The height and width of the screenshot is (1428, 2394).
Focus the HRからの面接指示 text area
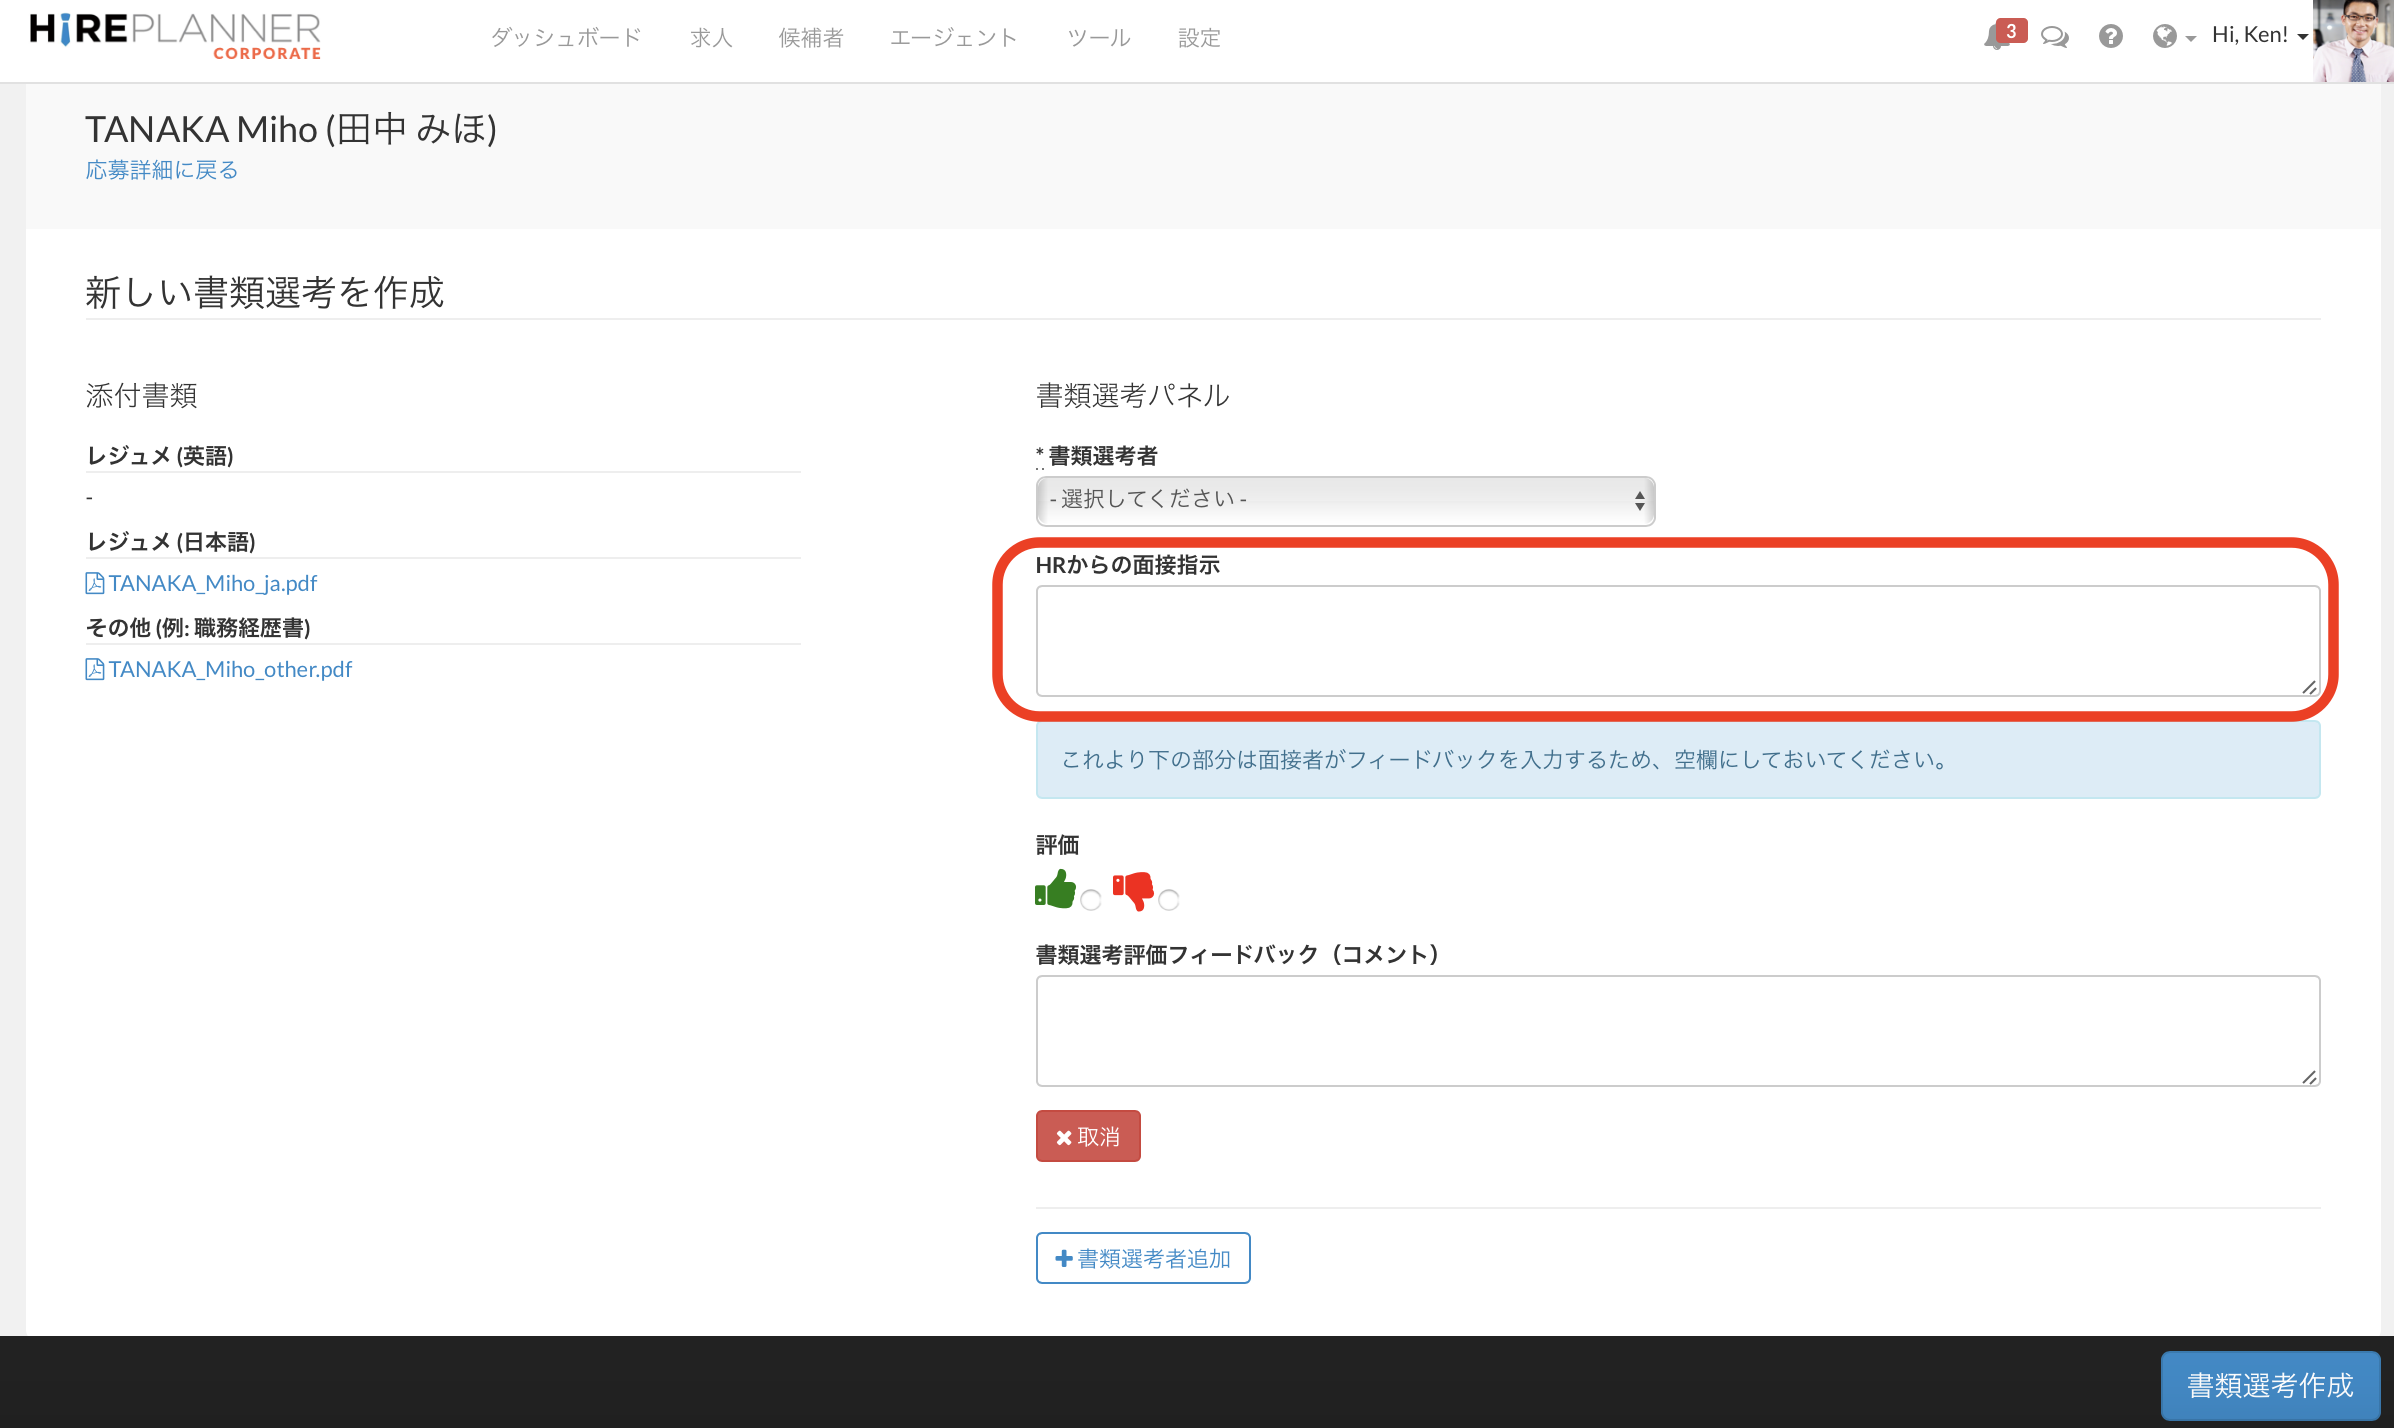click(x=1677, y=640)
